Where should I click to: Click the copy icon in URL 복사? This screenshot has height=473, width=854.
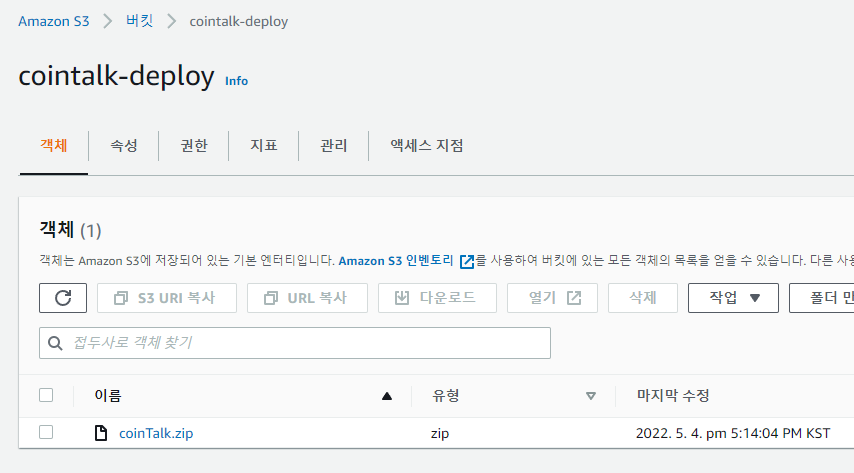[271, 298]
